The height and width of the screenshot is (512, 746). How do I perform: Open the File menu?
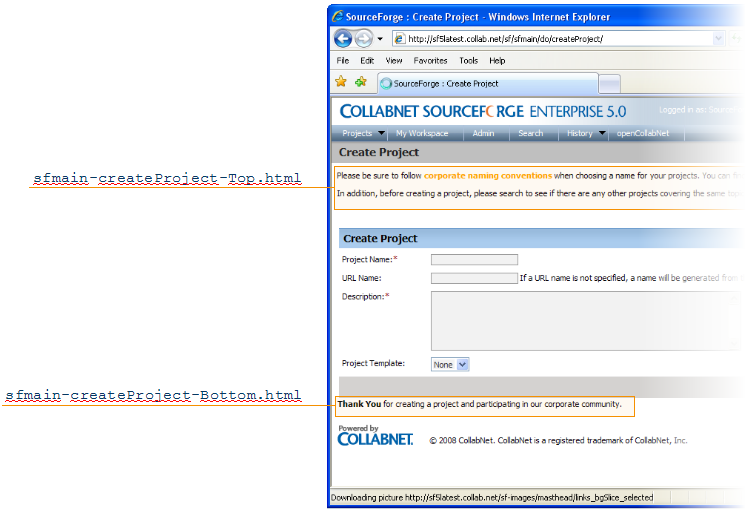343,60
